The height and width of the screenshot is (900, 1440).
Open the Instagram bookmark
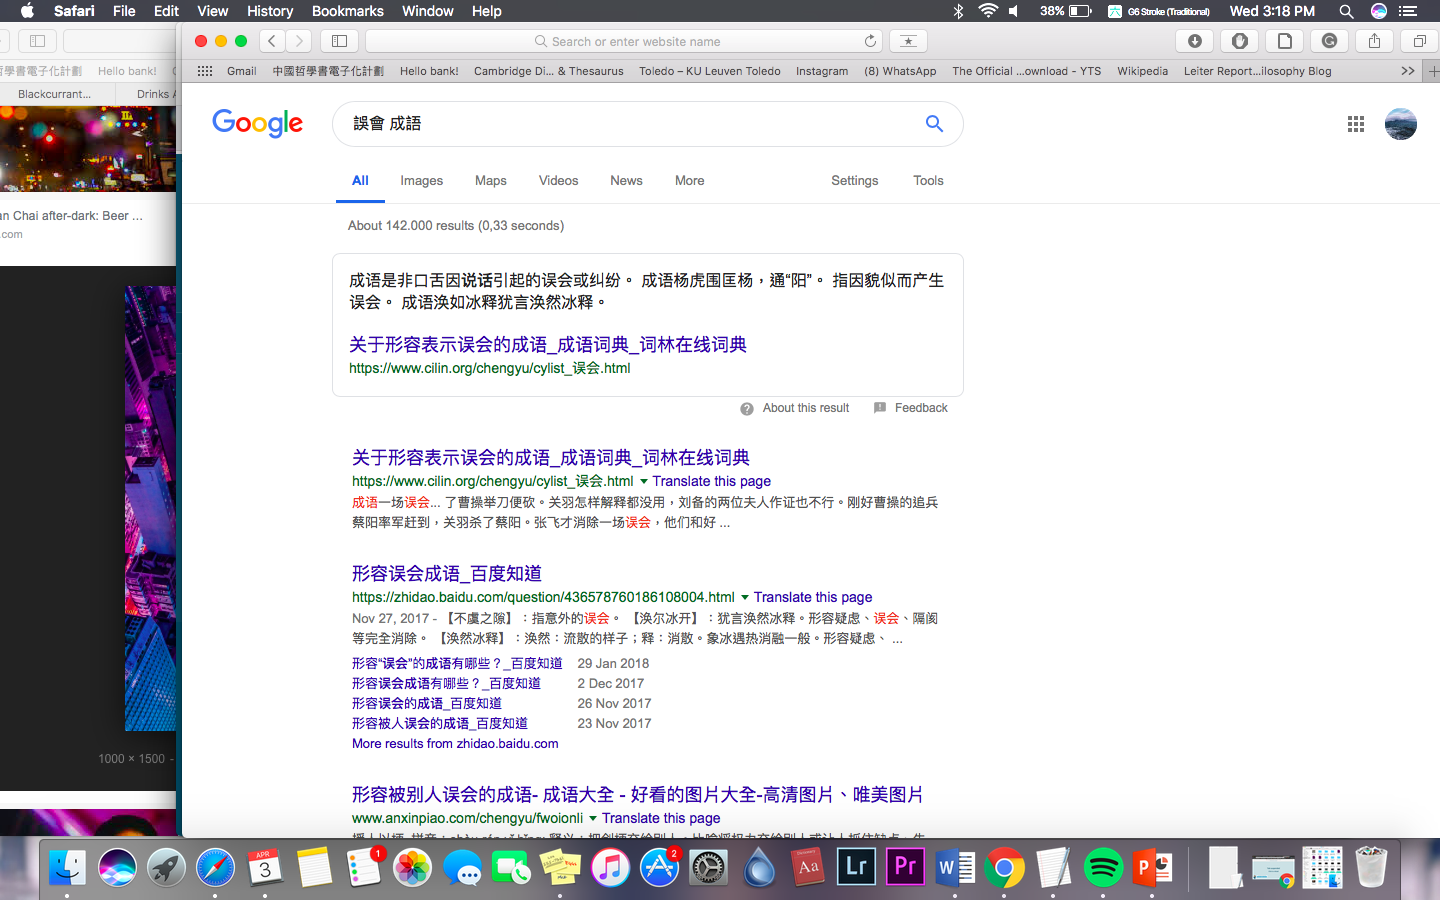click(x=822, y=71)
